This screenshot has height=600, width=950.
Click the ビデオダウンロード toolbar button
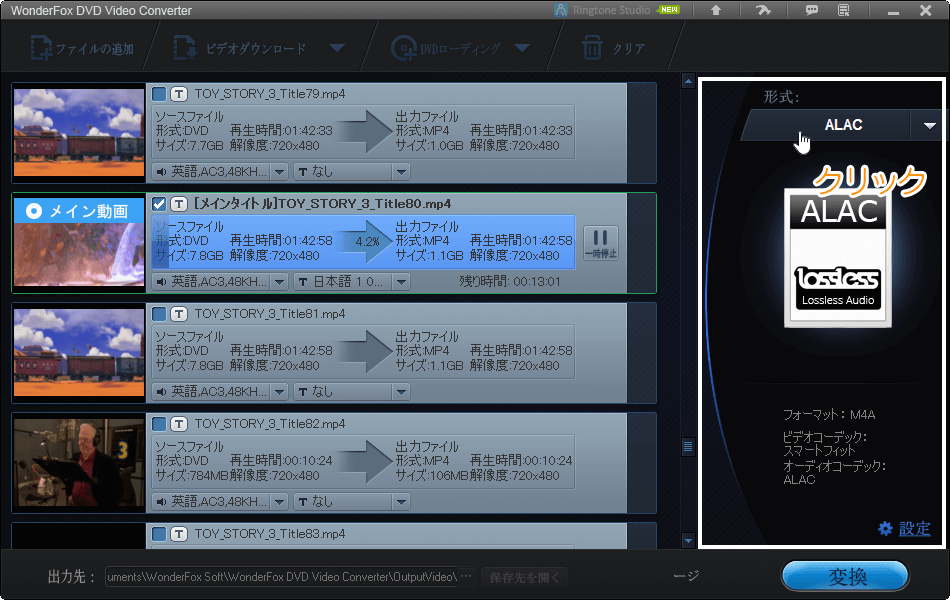[241, 48]
